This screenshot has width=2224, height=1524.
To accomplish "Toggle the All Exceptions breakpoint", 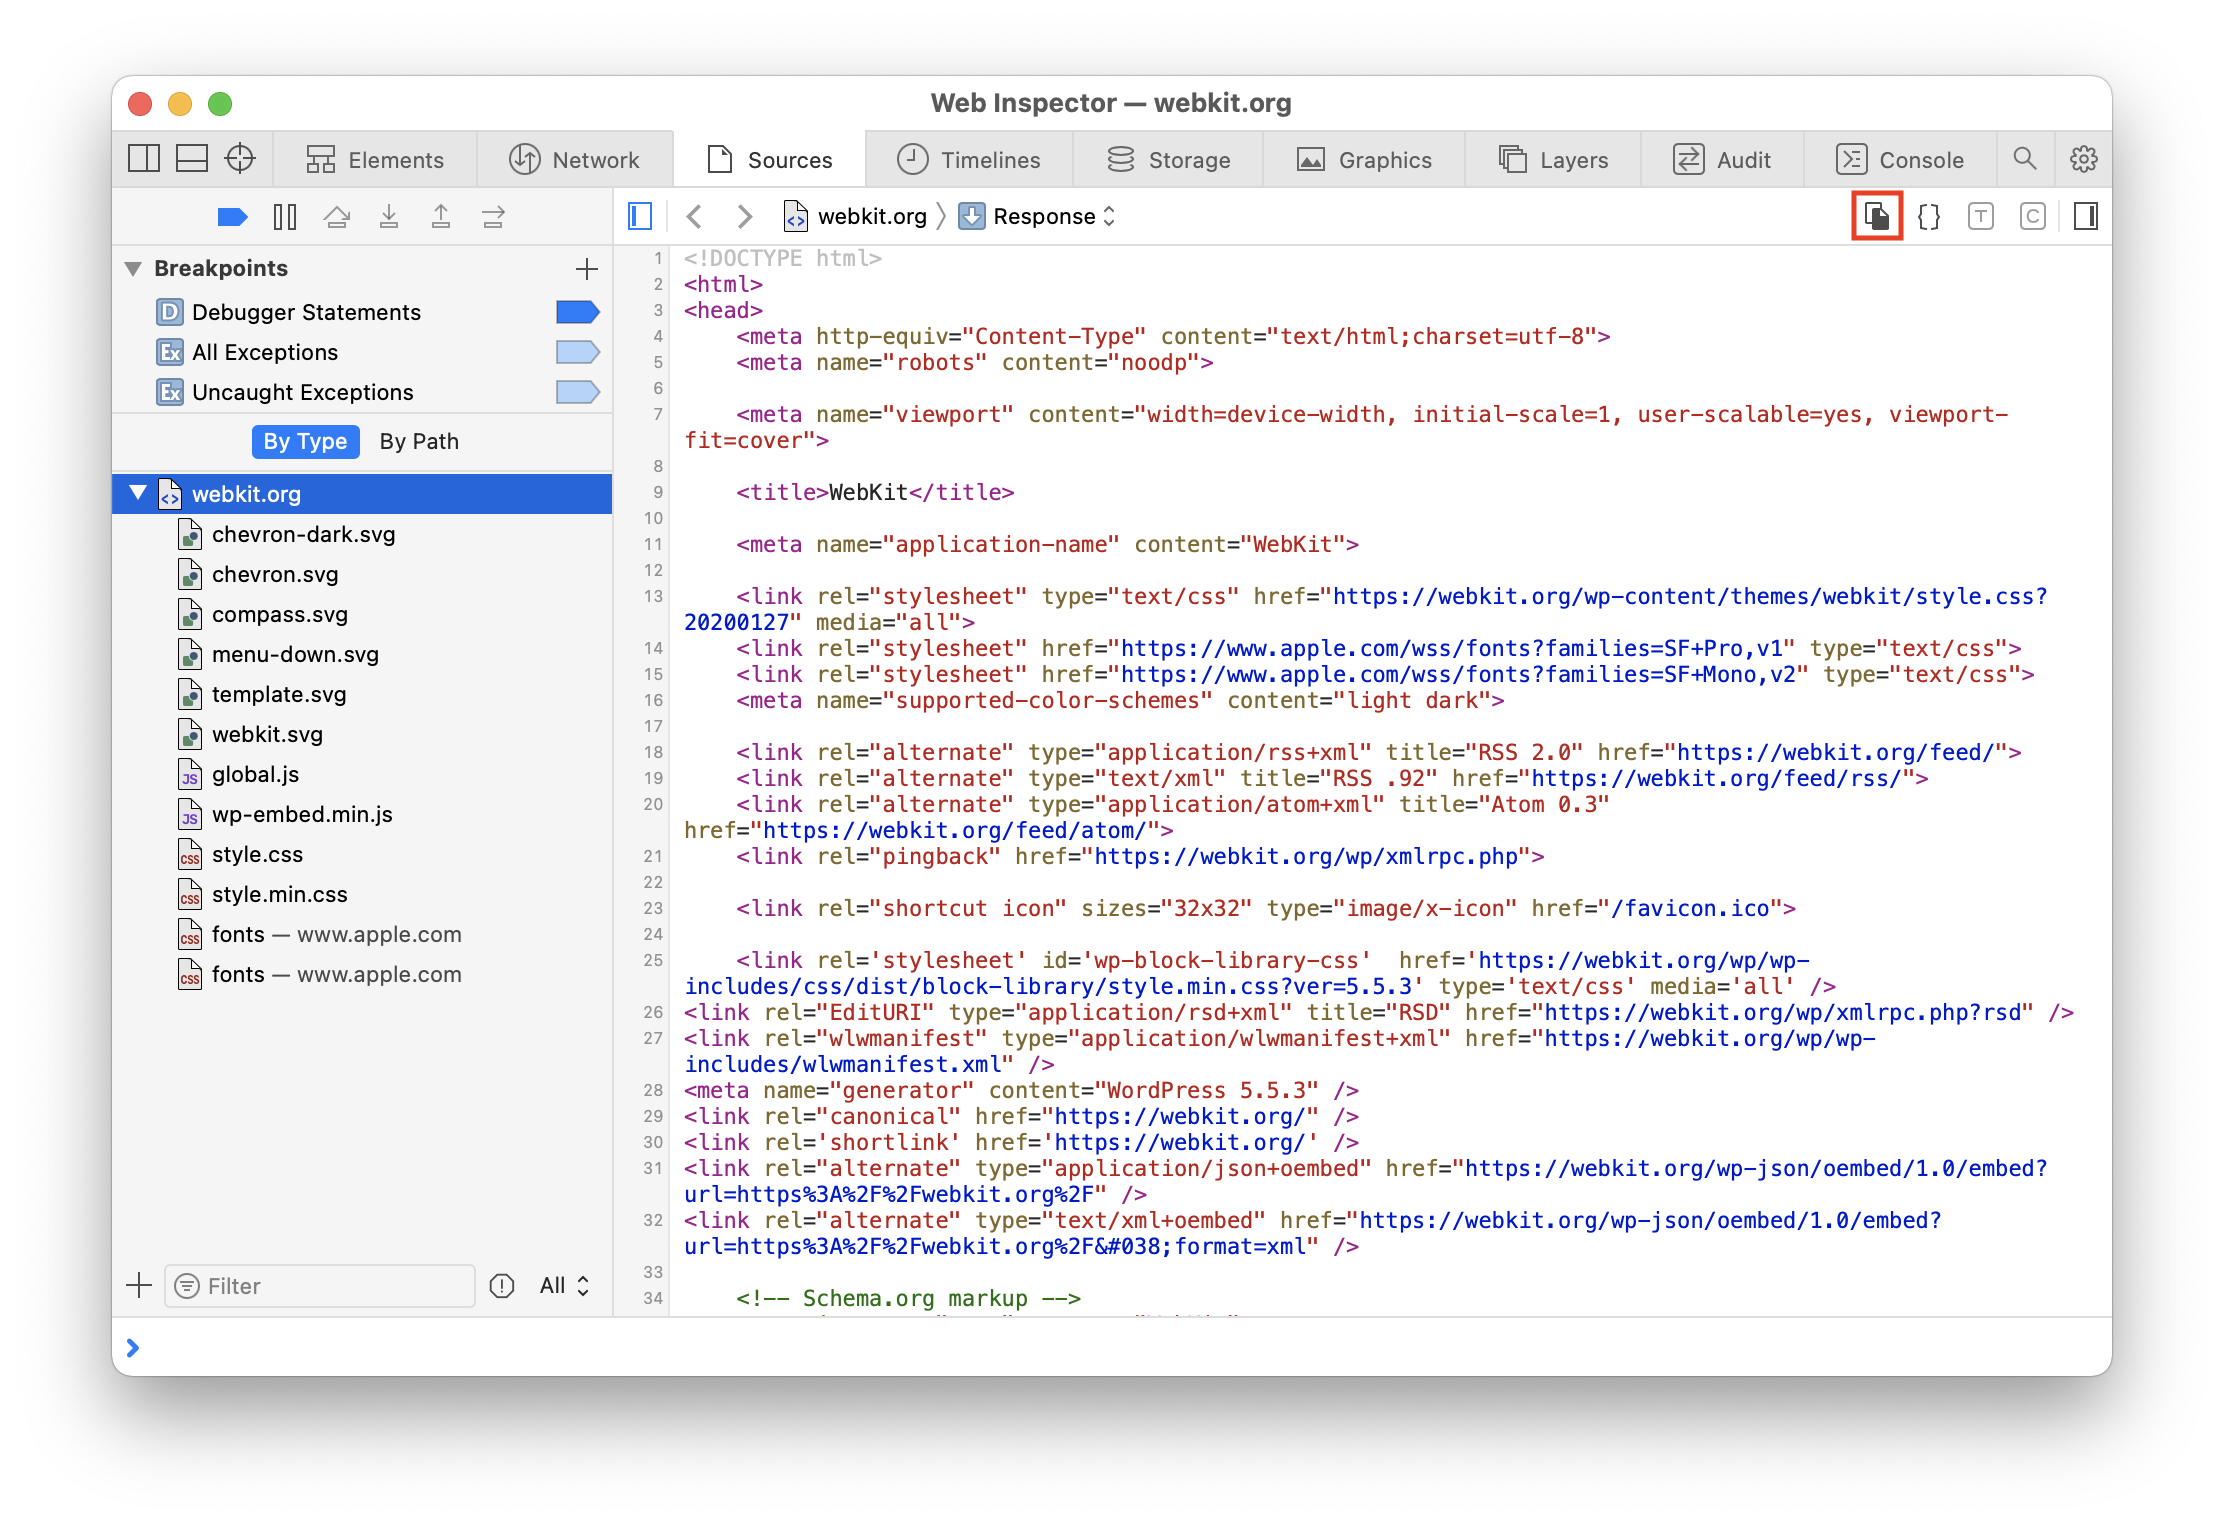I will point(578,352).
